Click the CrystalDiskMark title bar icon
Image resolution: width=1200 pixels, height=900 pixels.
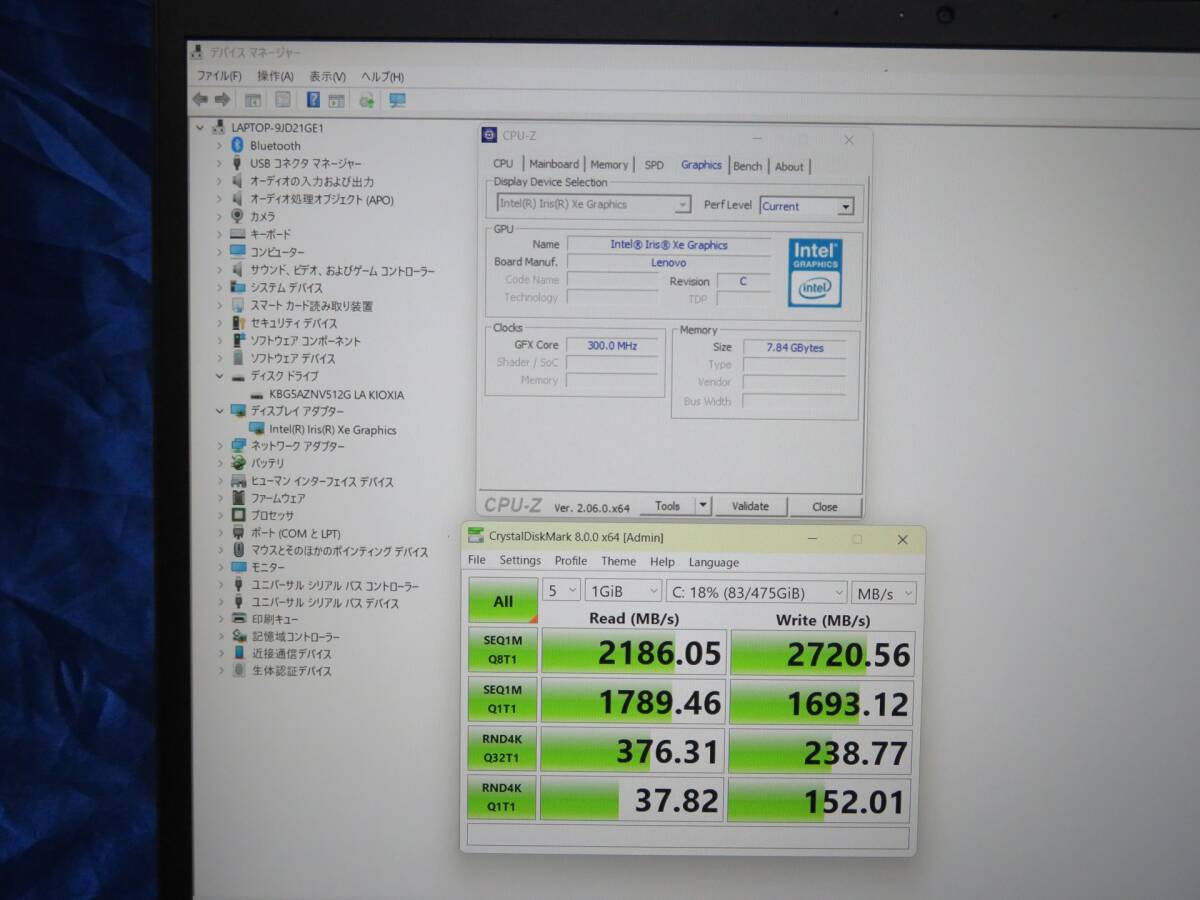point(475,537)
